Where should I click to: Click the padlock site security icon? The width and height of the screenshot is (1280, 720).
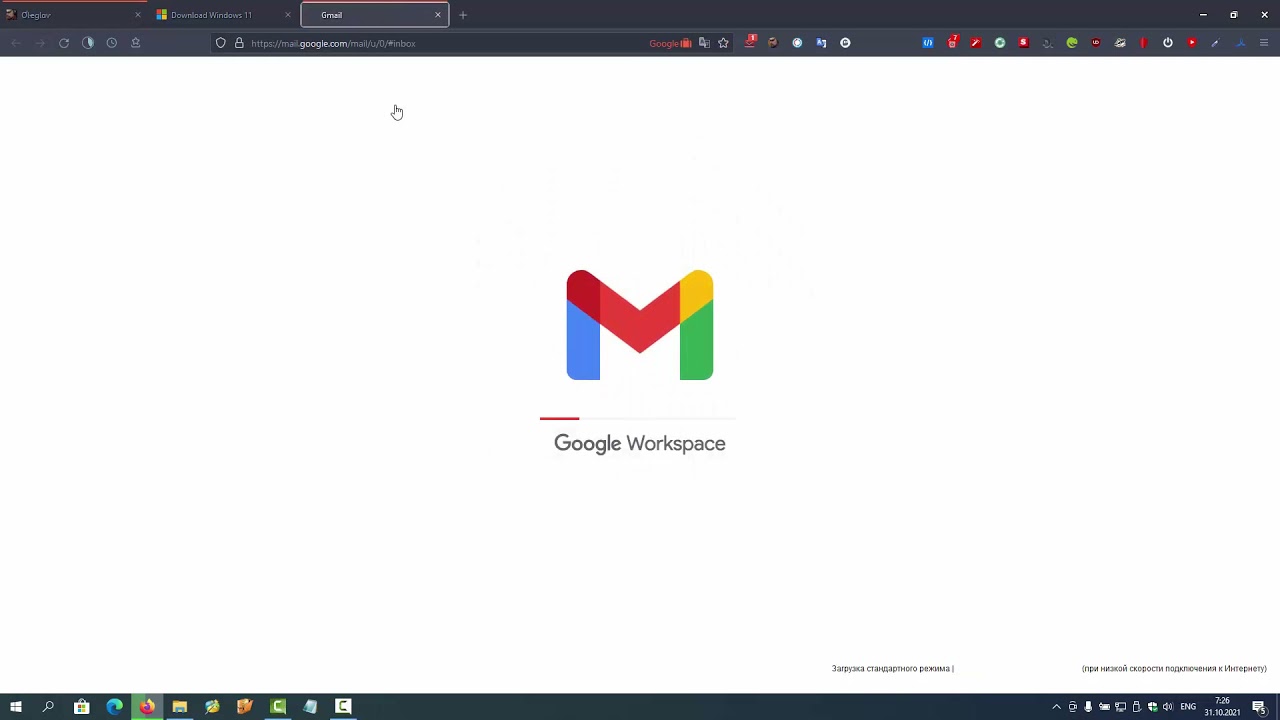pyautogui.click(x=239, y=43)
